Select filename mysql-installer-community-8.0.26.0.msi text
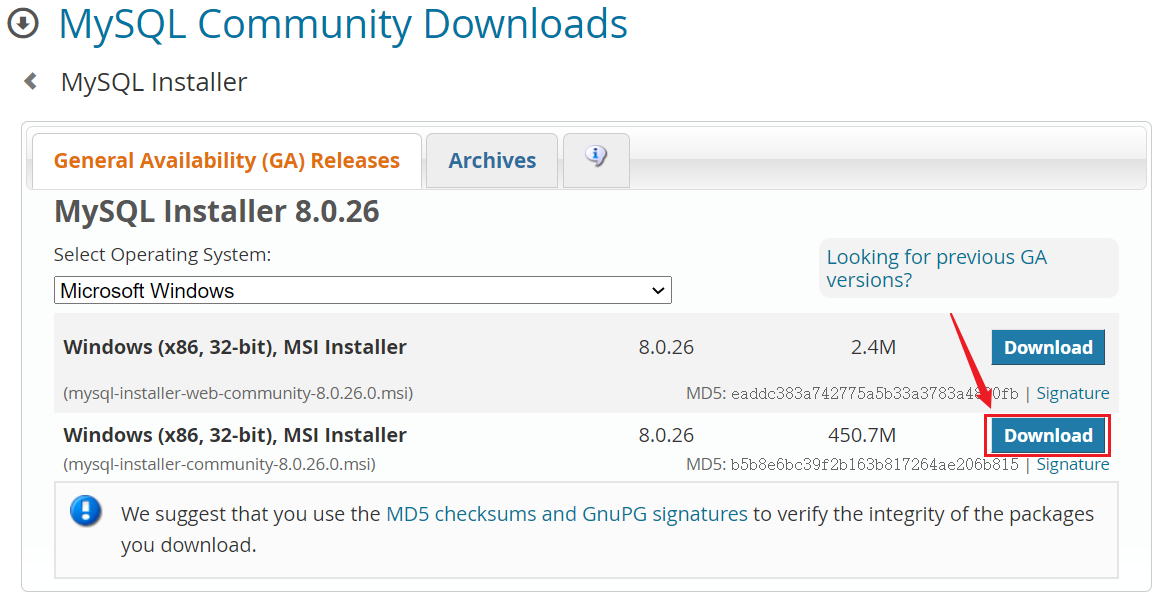1164x599 pixels. click(220, 465)
